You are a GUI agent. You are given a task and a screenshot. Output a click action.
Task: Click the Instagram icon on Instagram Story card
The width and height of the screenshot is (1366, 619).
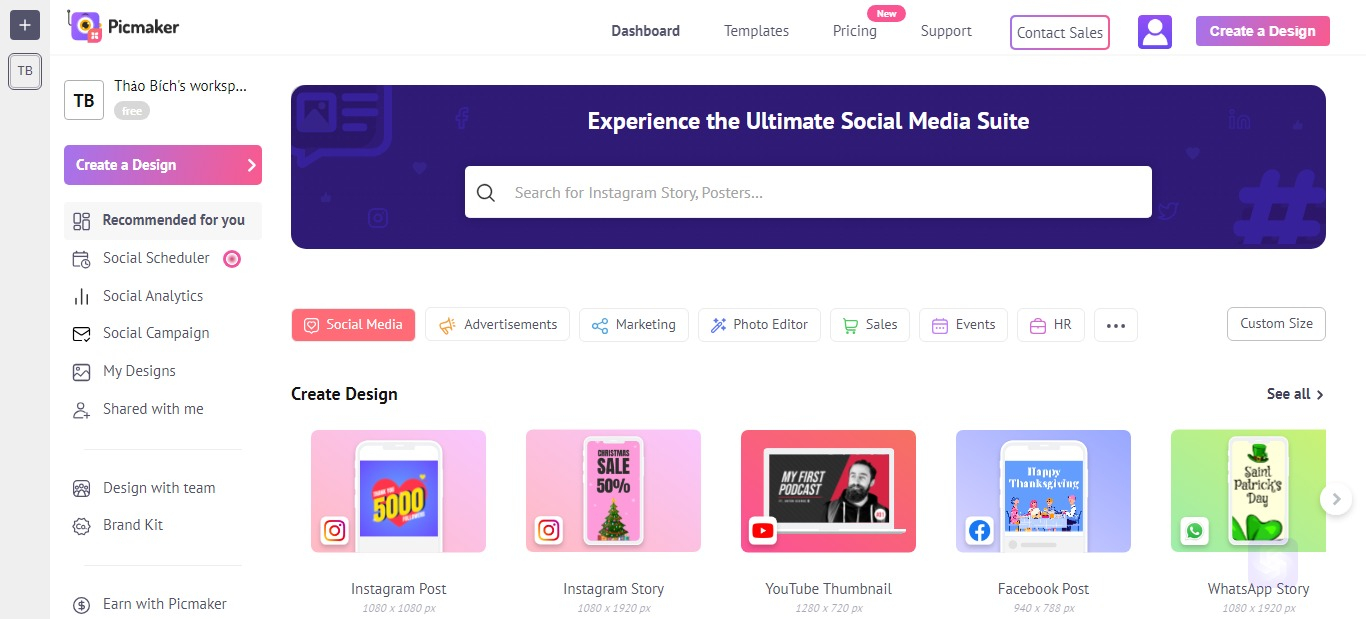(x=548, y=530)
